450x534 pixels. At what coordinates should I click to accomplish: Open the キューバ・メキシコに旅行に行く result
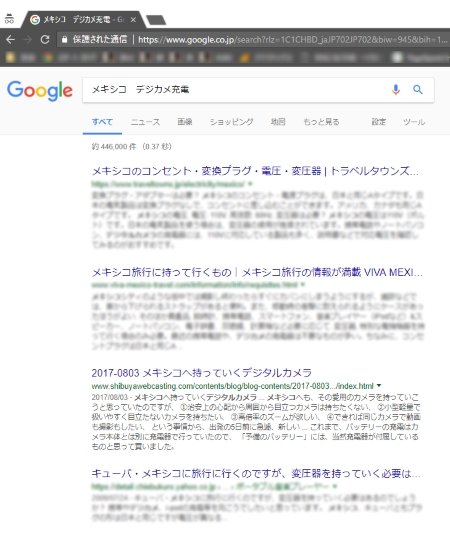coord(256,473)
